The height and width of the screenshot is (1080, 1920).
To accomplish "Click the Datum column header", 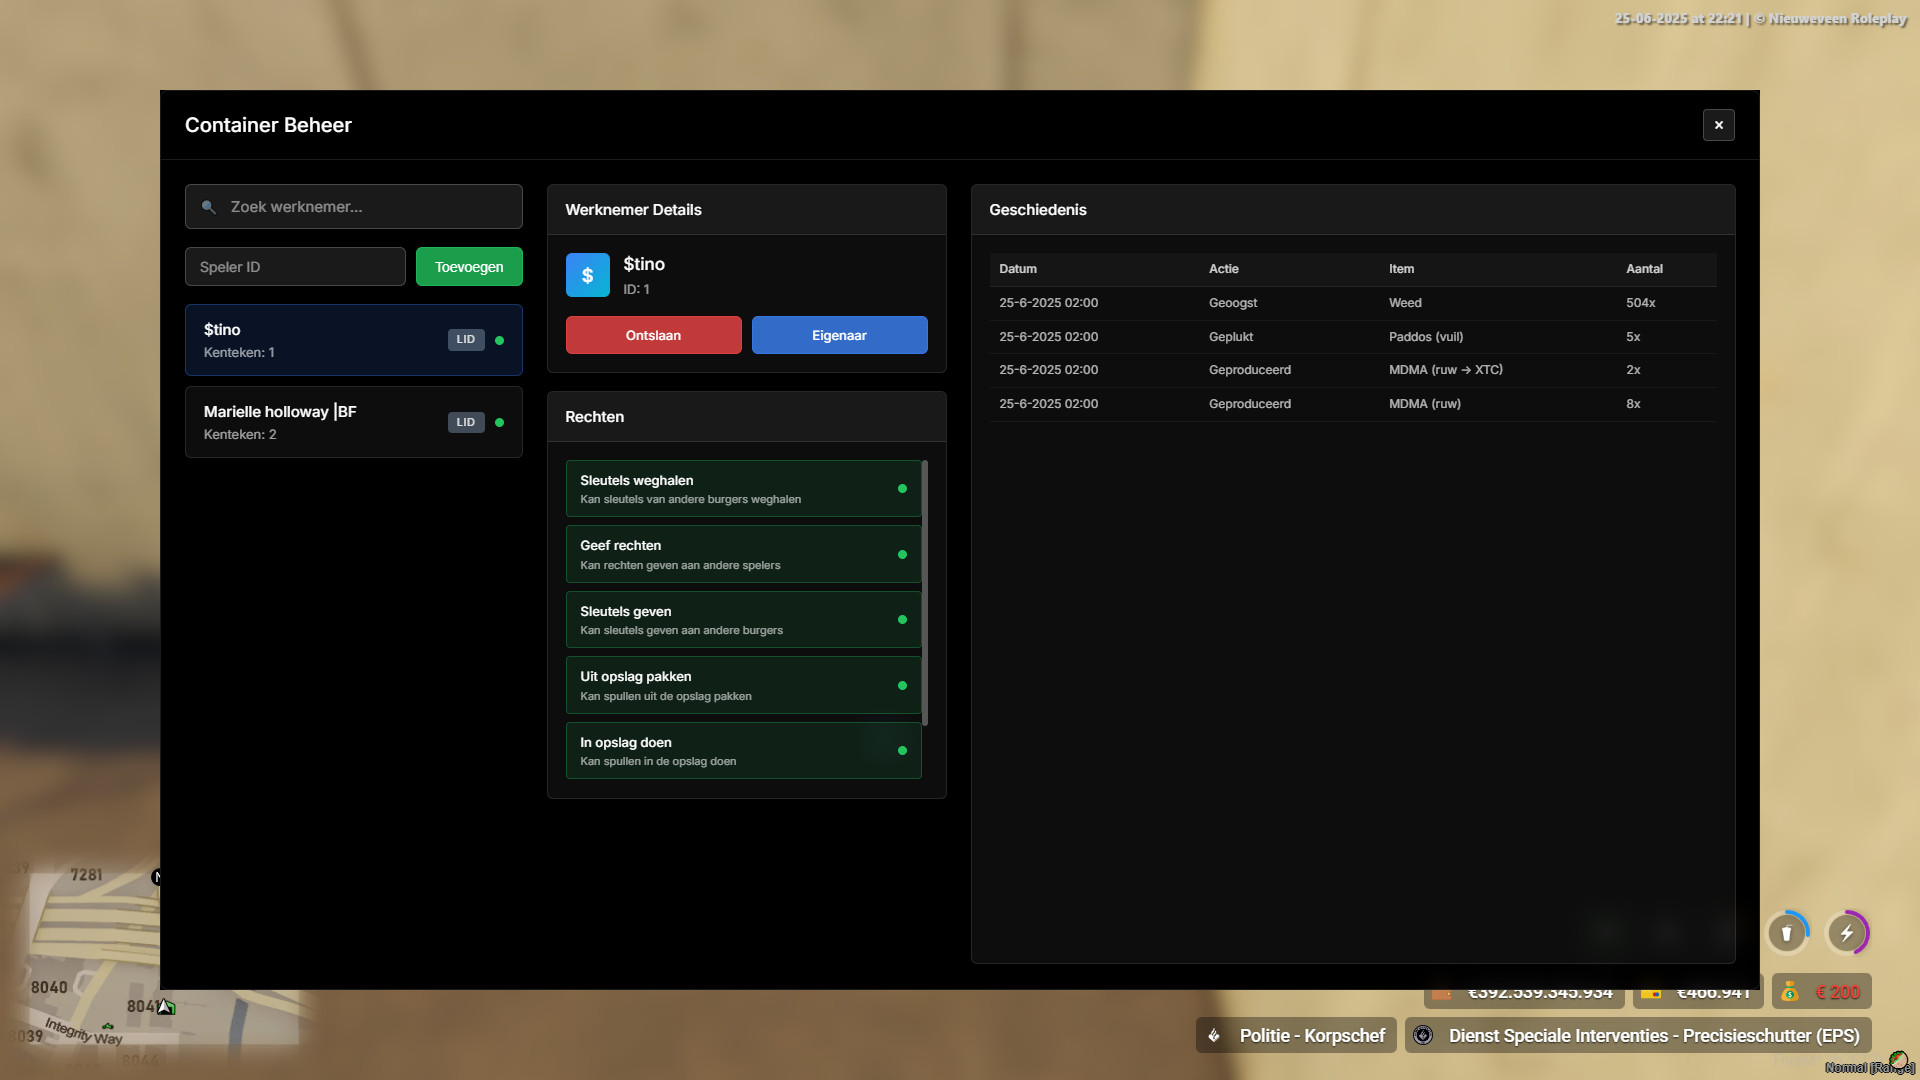I will tap(1018, 269).
